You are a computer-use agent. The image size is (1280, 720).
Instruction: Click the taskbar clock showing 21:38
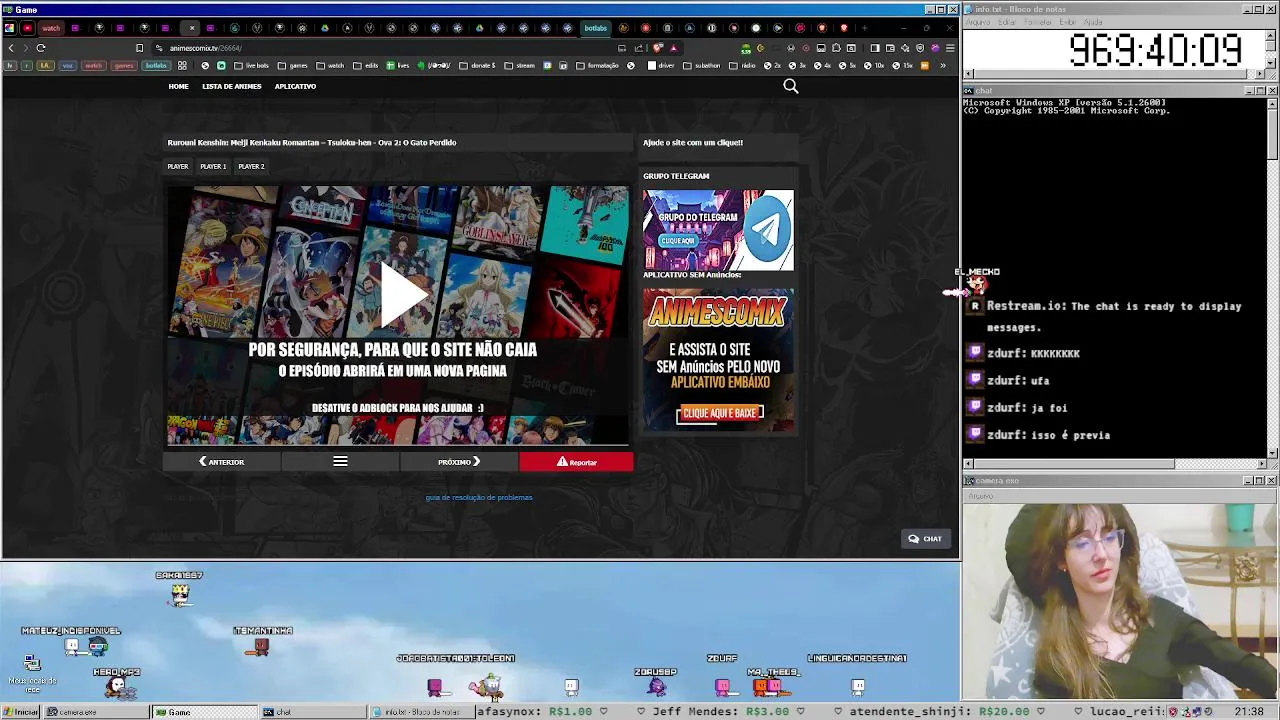(1248, 712)
